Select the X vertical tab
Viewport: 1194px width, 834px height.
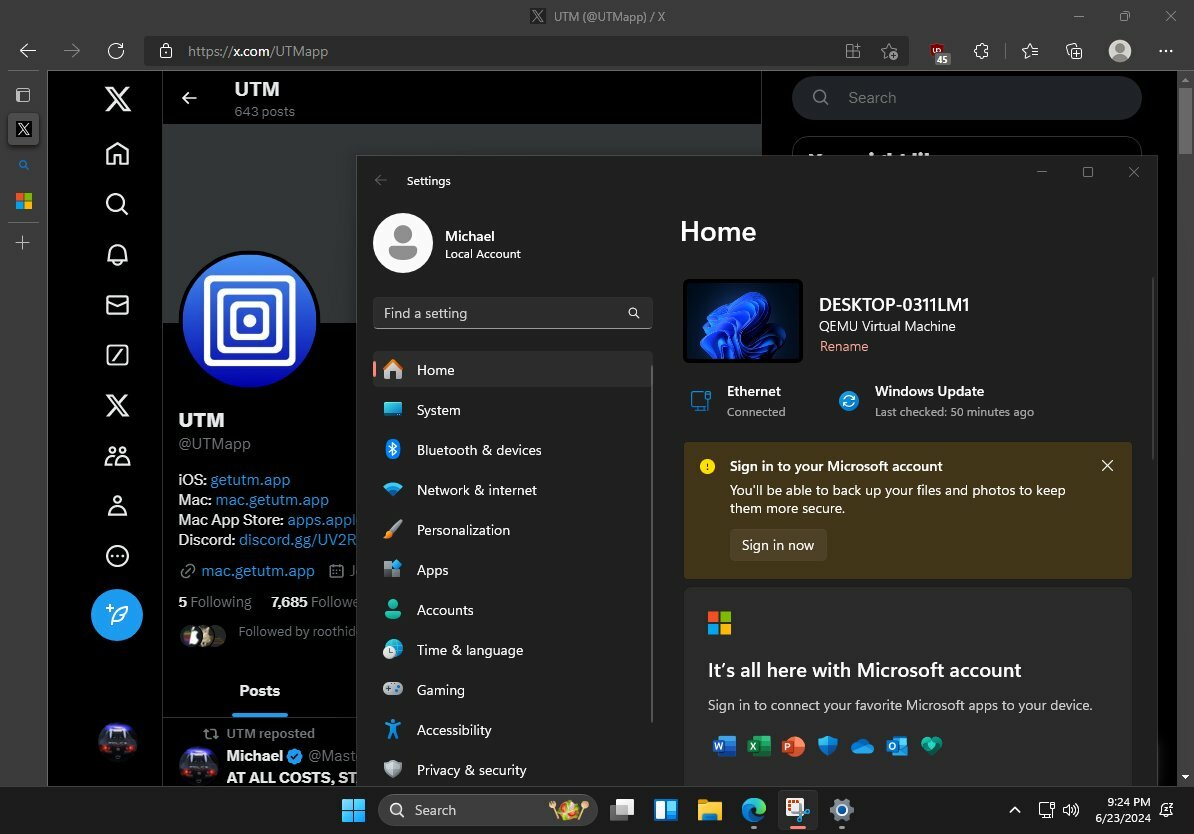(24, 129)
